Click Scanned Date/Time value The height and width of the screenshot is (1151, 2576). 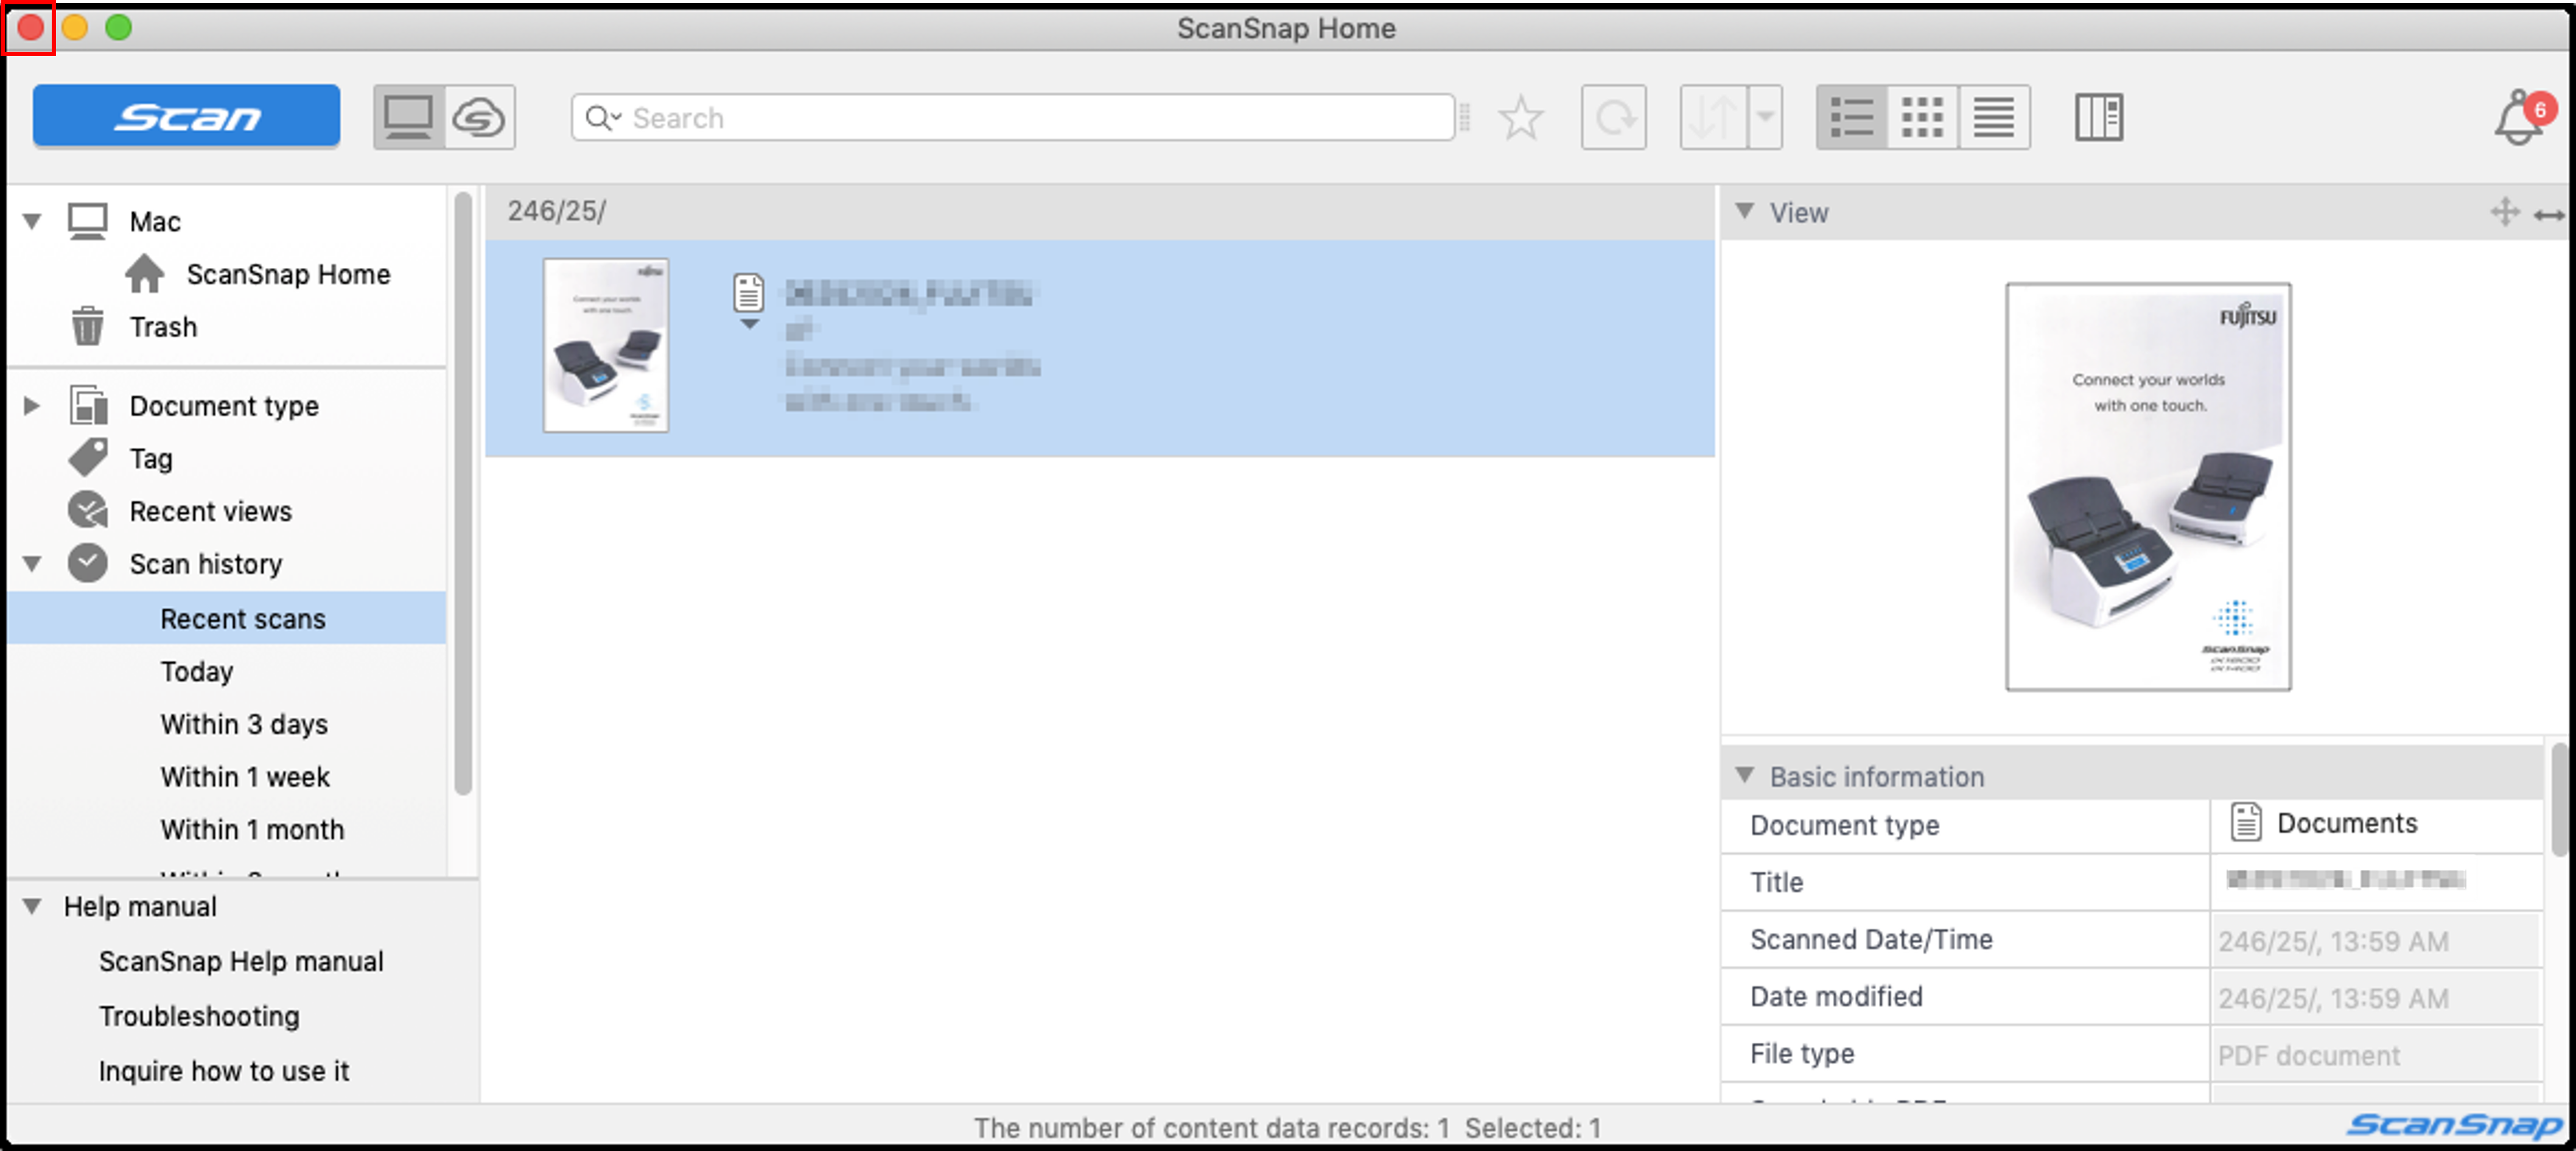[2376, 940]
